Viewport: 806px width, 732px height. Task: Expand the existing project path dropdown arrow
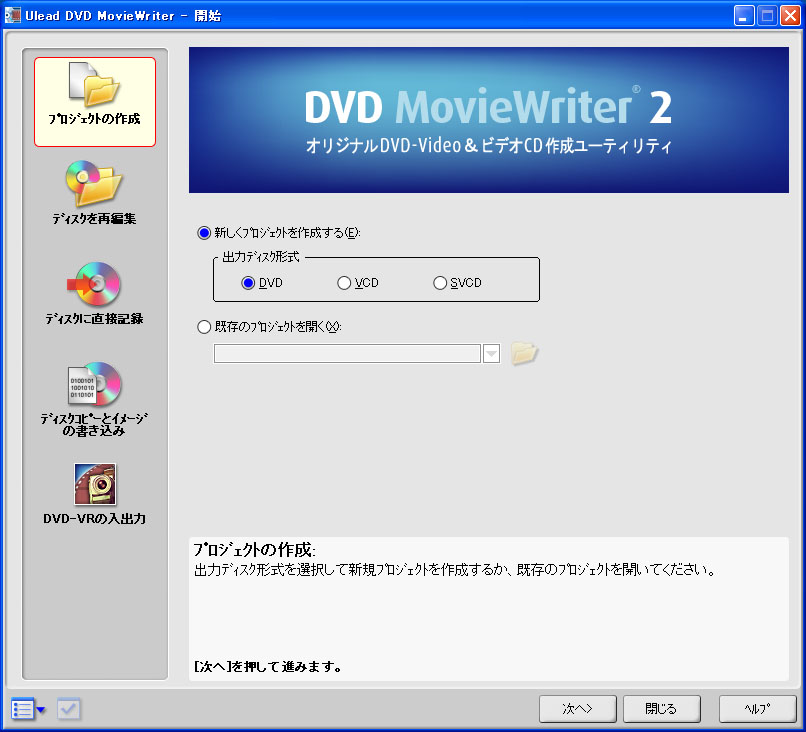[491, 354]
